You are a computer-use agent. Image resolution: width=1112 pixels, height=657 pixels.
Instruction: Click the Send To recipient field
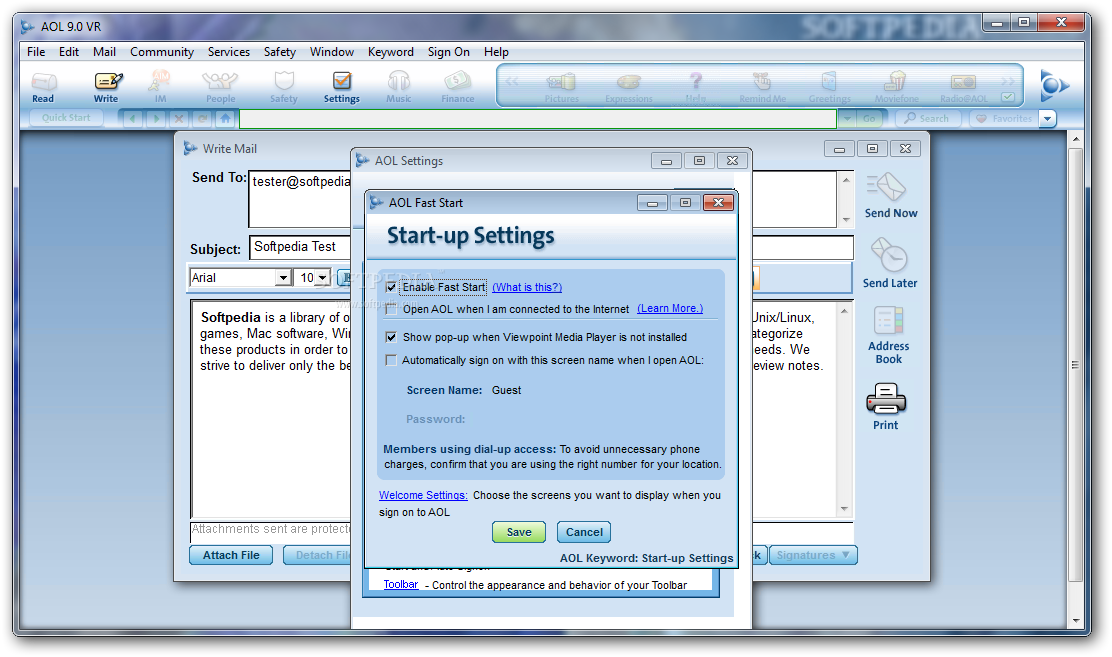544,199
